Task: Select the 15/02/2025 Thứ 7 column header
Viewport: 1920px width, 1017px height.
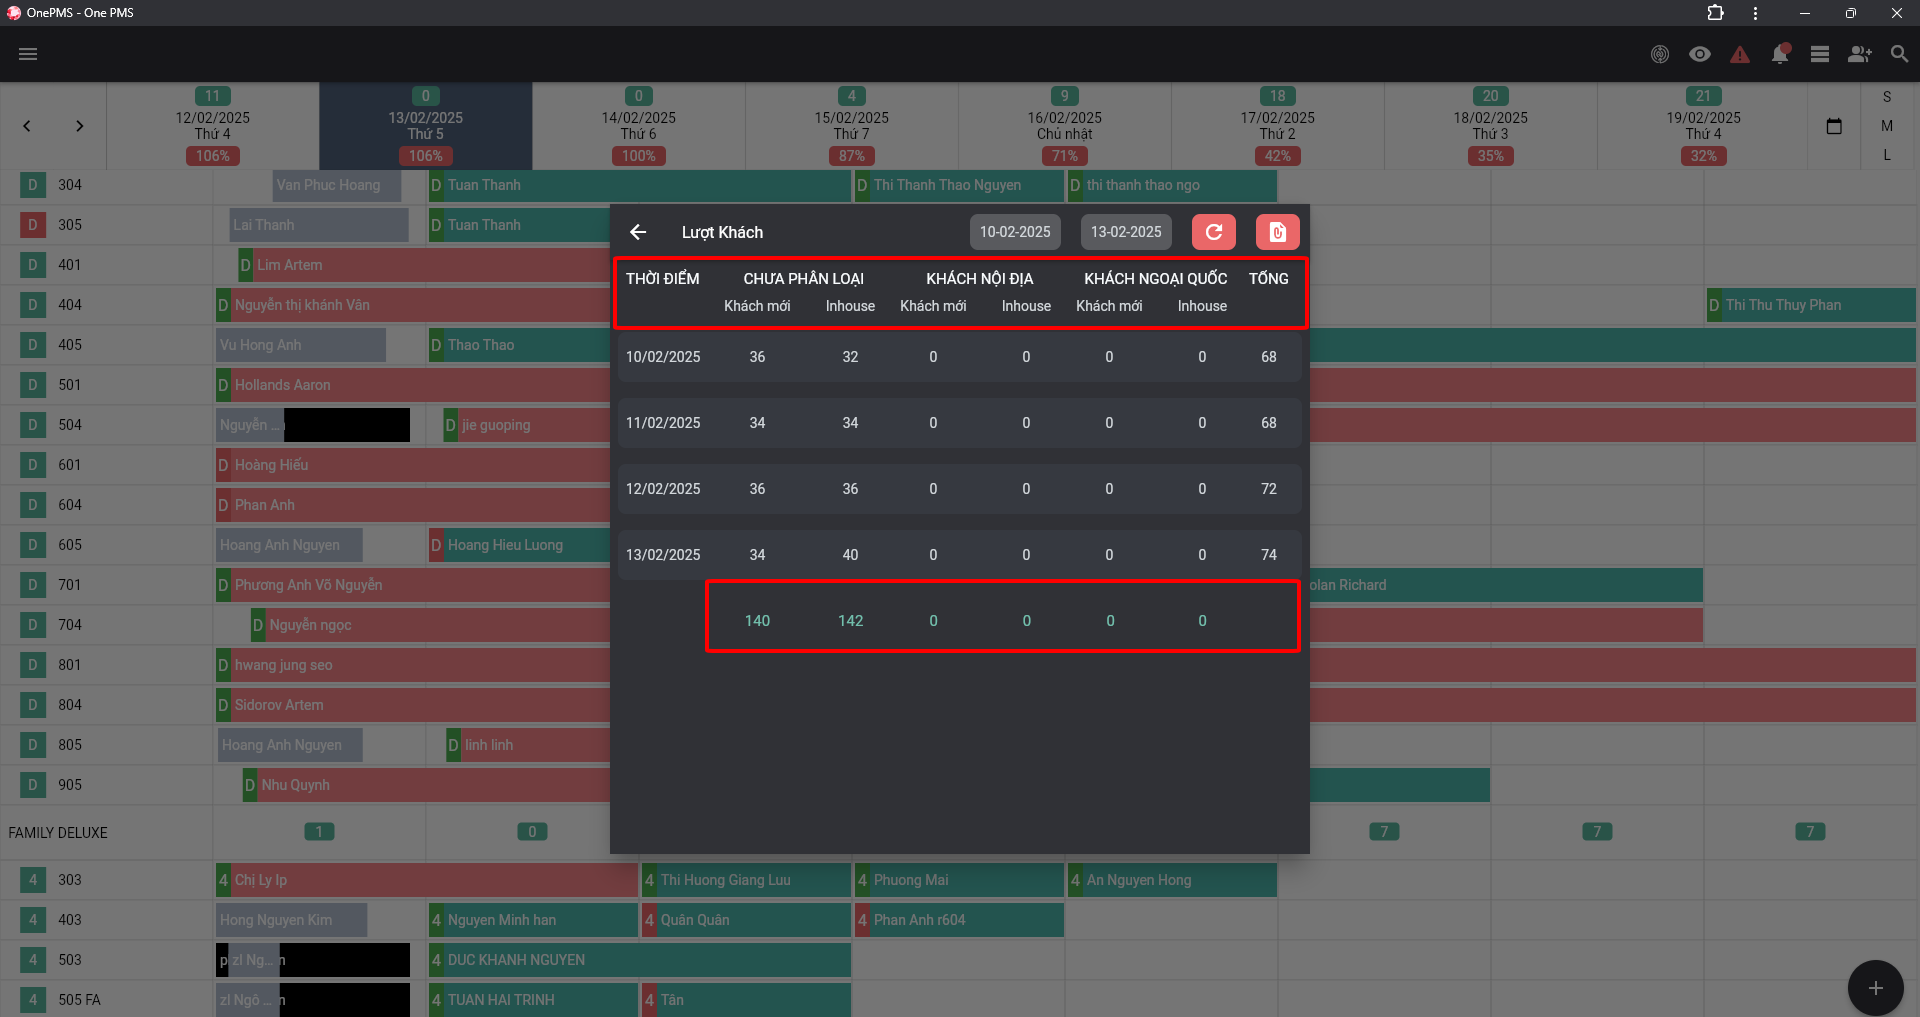Action: (852, 126)
